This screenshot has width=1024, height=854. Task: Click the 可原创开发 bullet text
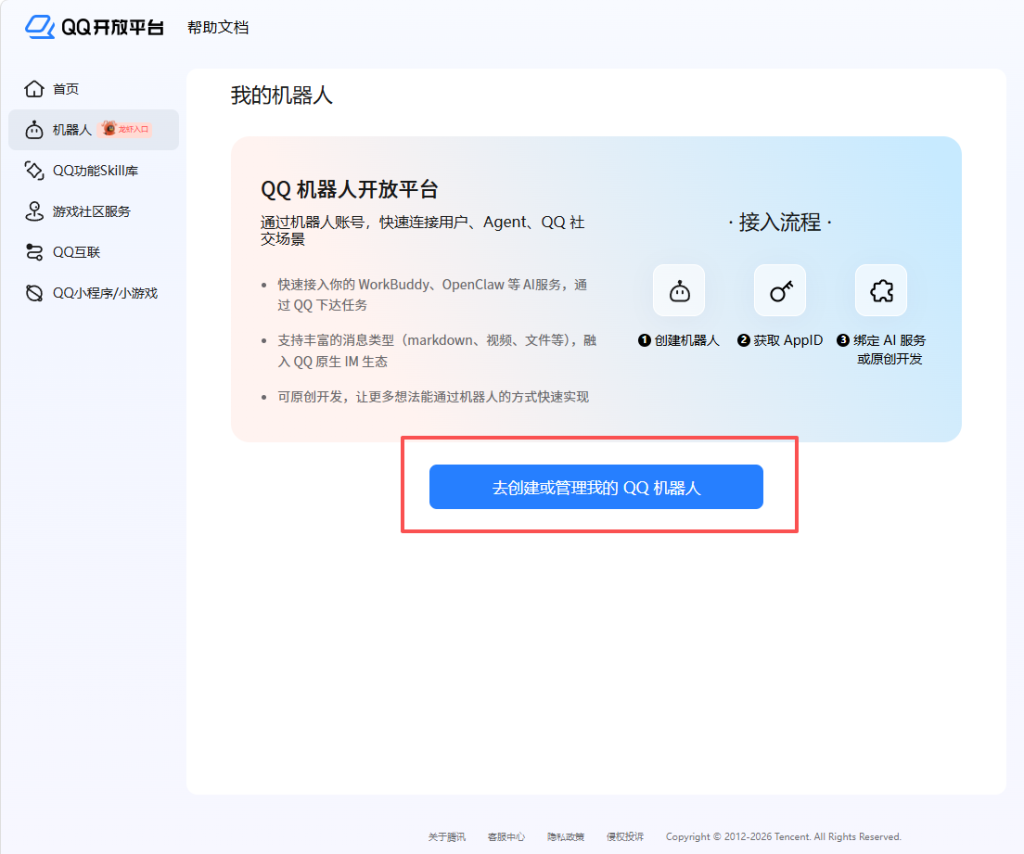[x=433, y=397]
